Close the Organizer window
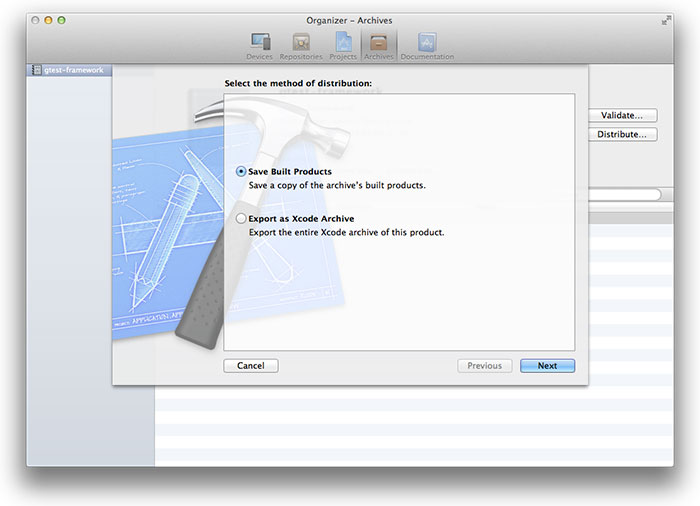Screen dimensions: 700x506 coord(35,20)
